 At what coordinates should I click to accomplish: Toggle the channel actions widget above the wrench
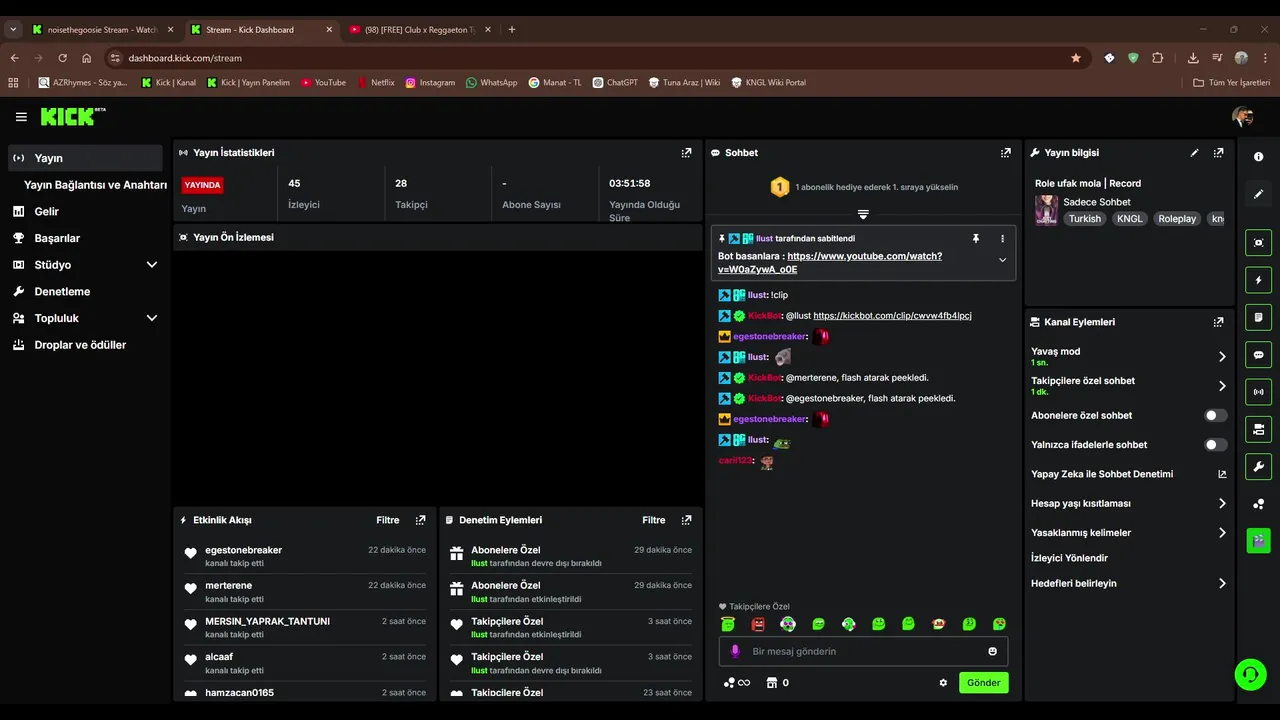tap(1258, 429)
